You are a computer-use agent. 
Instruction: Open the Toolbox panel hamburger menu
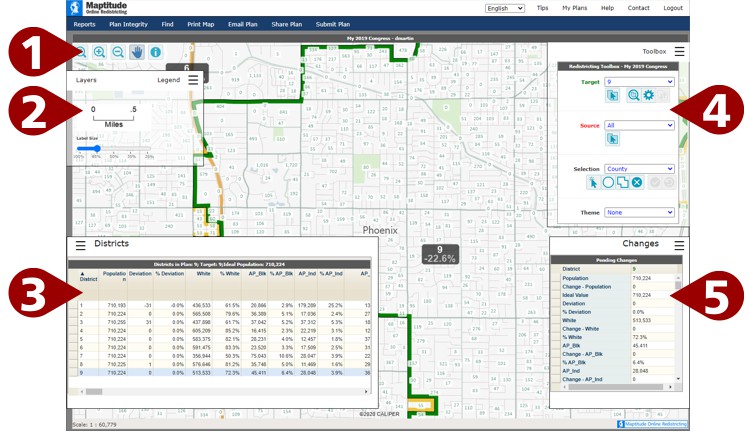(679, 51)
